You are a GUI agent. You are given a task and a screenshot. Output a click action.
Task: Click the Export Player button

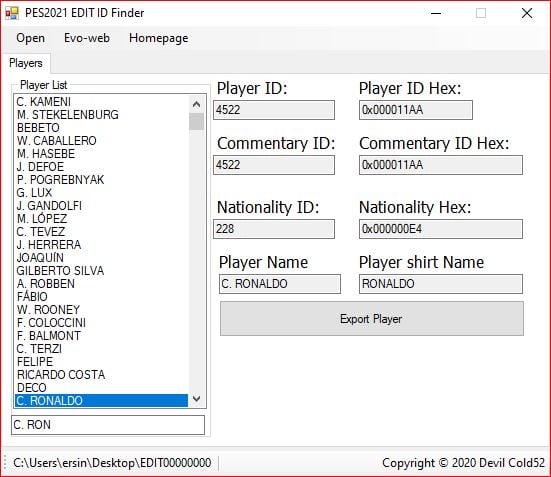[x=372, y=318]
